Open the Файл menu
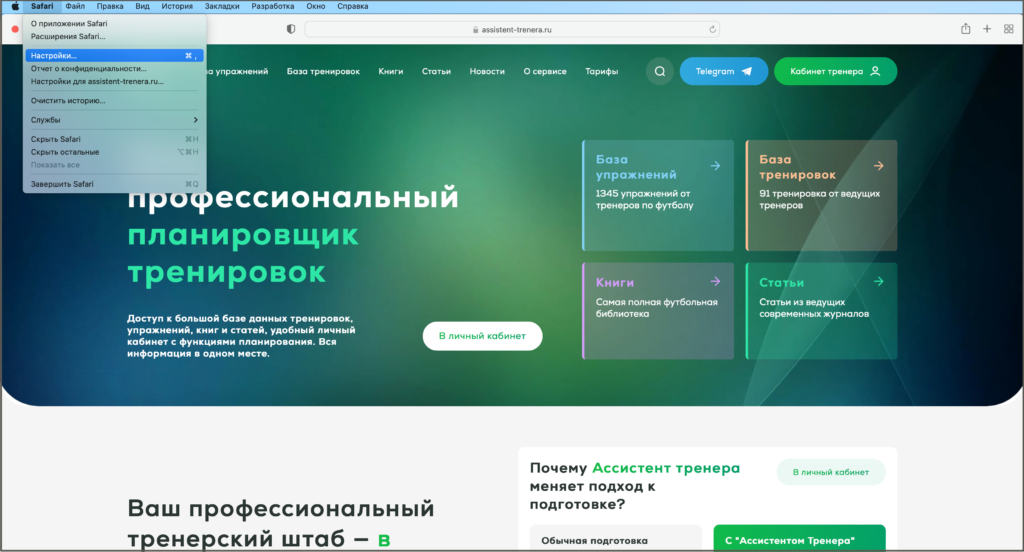The image size is (1024, 552). [75, 6]
